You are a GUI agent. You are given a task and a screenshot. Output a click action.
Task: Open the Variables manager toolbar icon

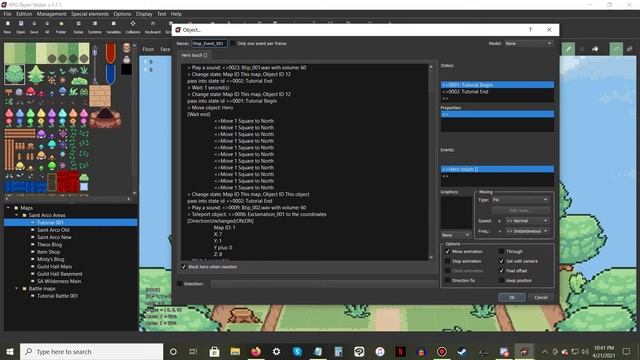tap(113, 27)
